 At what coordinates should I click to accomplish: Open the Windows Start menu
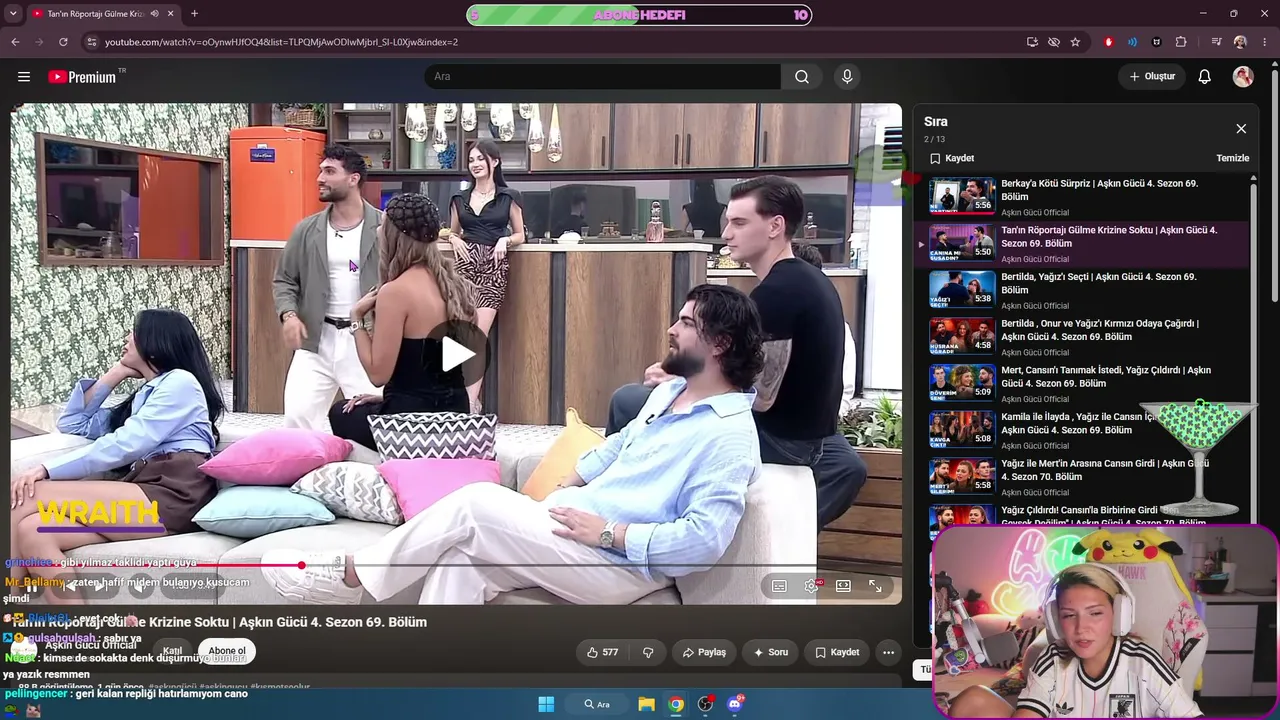click(x=546, y=704)
